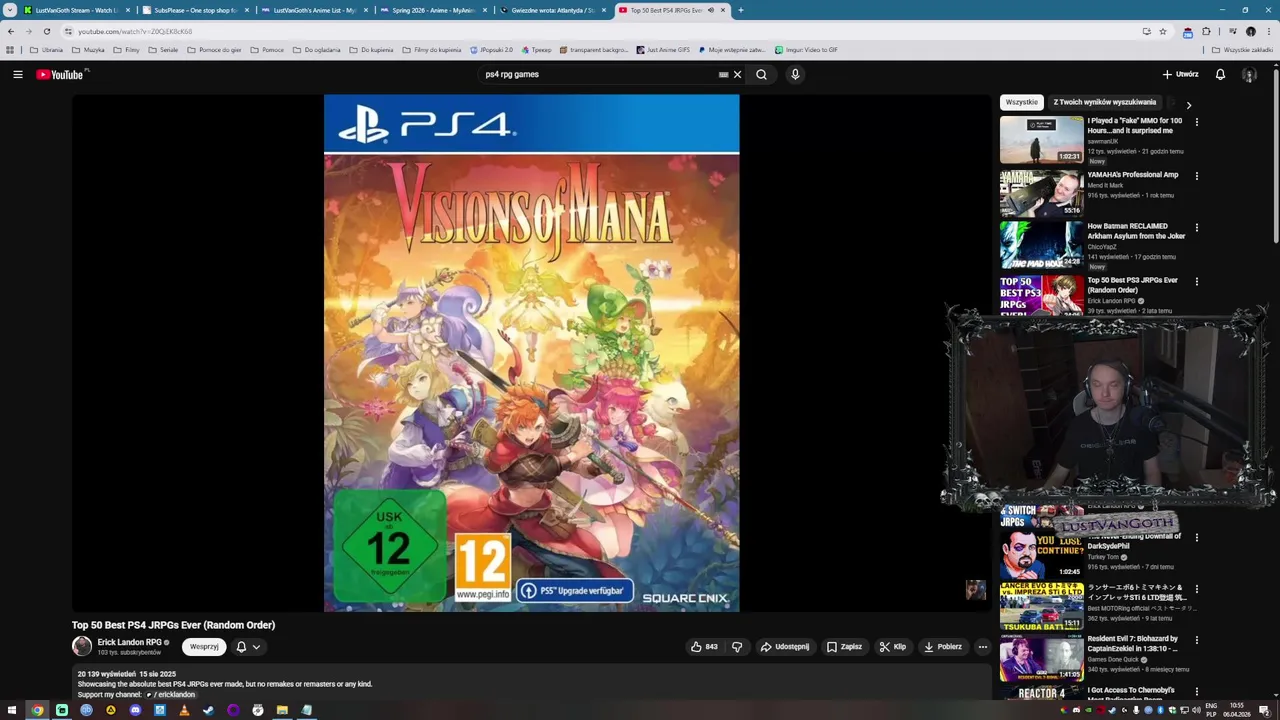Image resolution: width=1280 pixels, height=720 pixels.
Task: Open options for Resident Evil 7 video
Action: pyautogui.click(x=1196, y=640)
